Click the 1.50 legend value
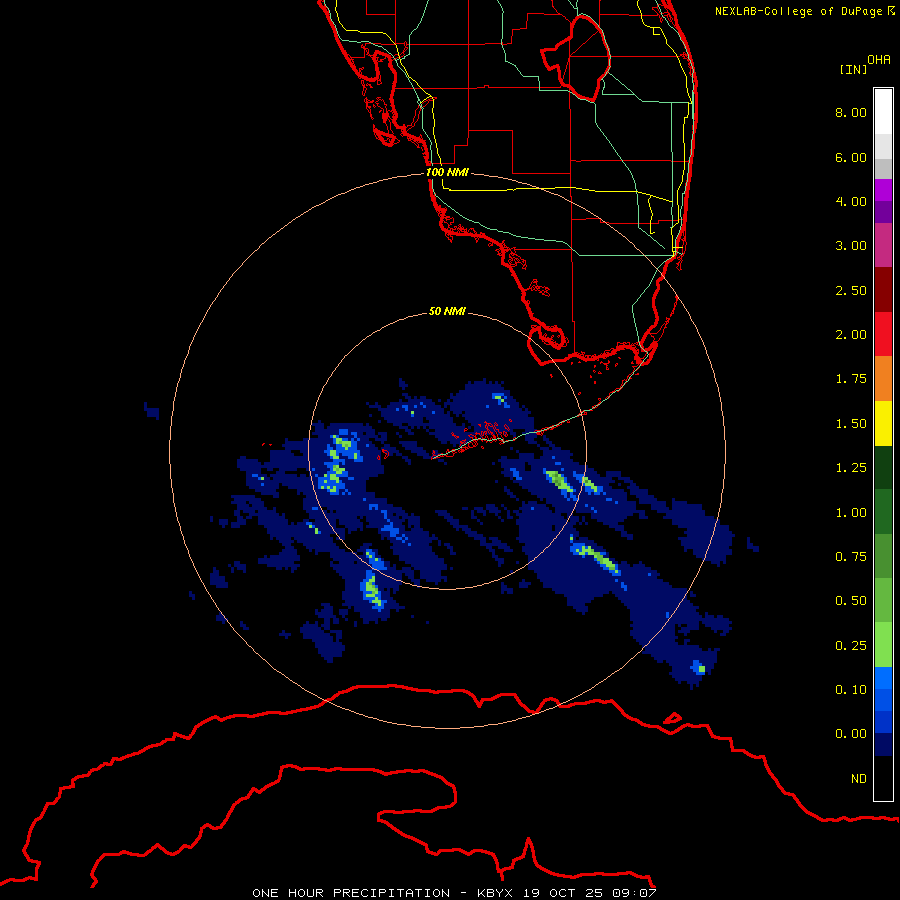 (851, 424)
